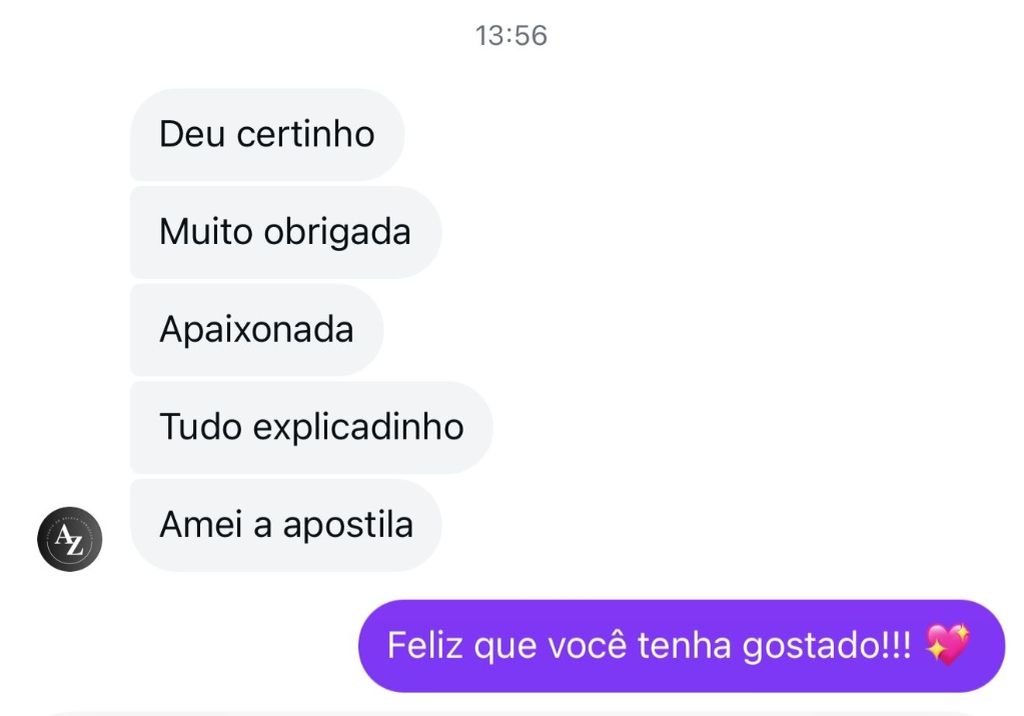Tap the word "Muito" in second message
1024x716 pixels.
click(205, 232)
